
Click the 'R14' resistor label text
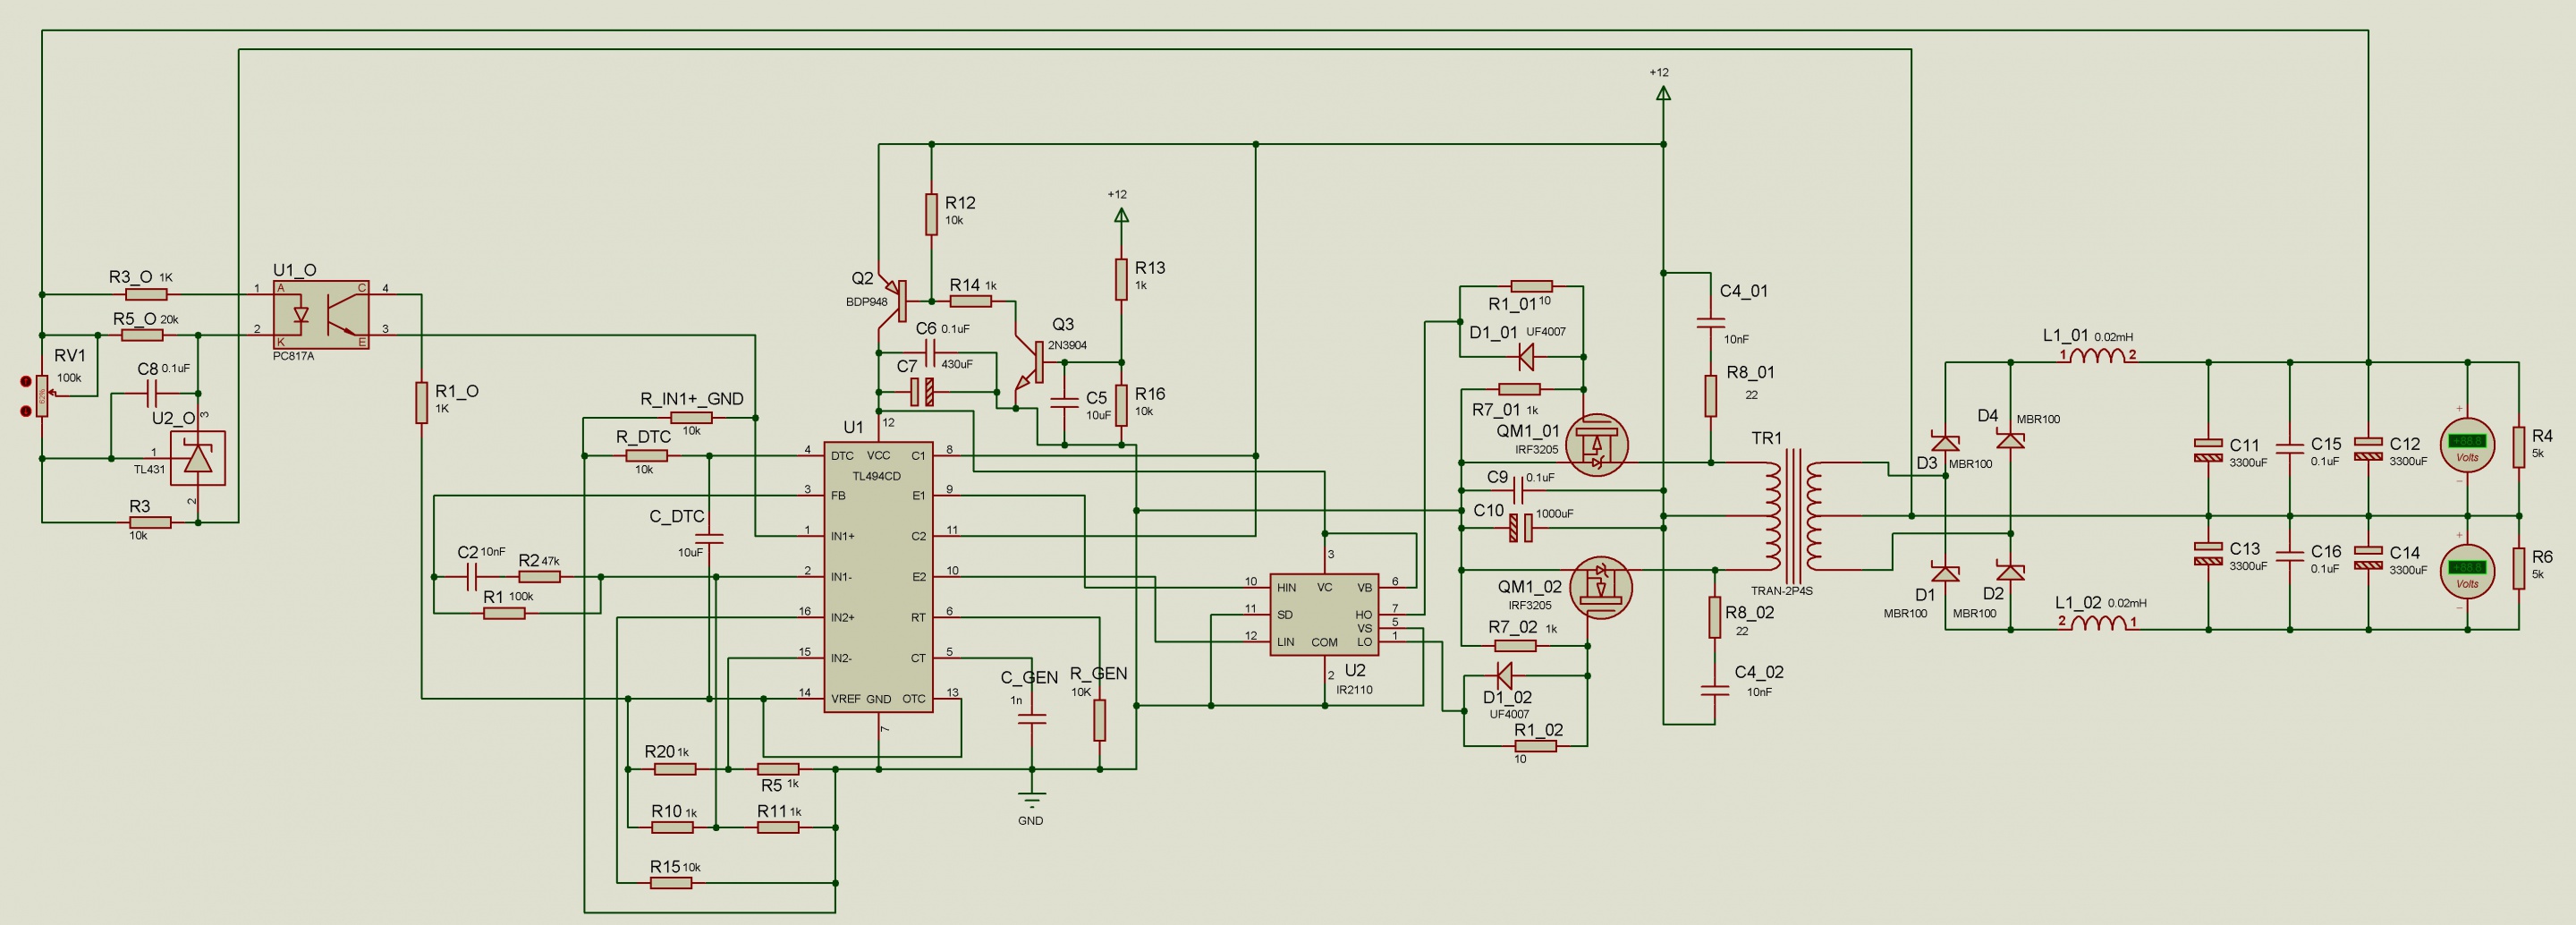click(x=965, y=285)
